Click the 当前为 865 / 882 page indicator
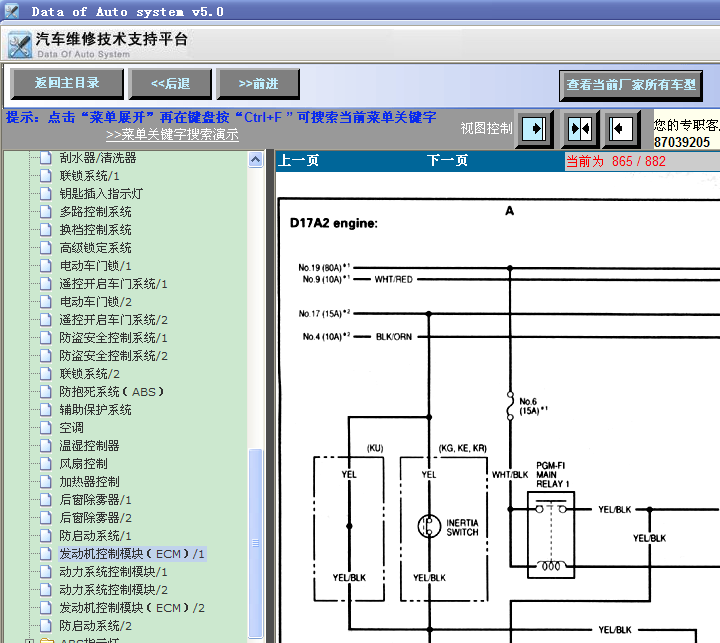The width and height of the screenshot is (720, 643). [x=615, y=161]
